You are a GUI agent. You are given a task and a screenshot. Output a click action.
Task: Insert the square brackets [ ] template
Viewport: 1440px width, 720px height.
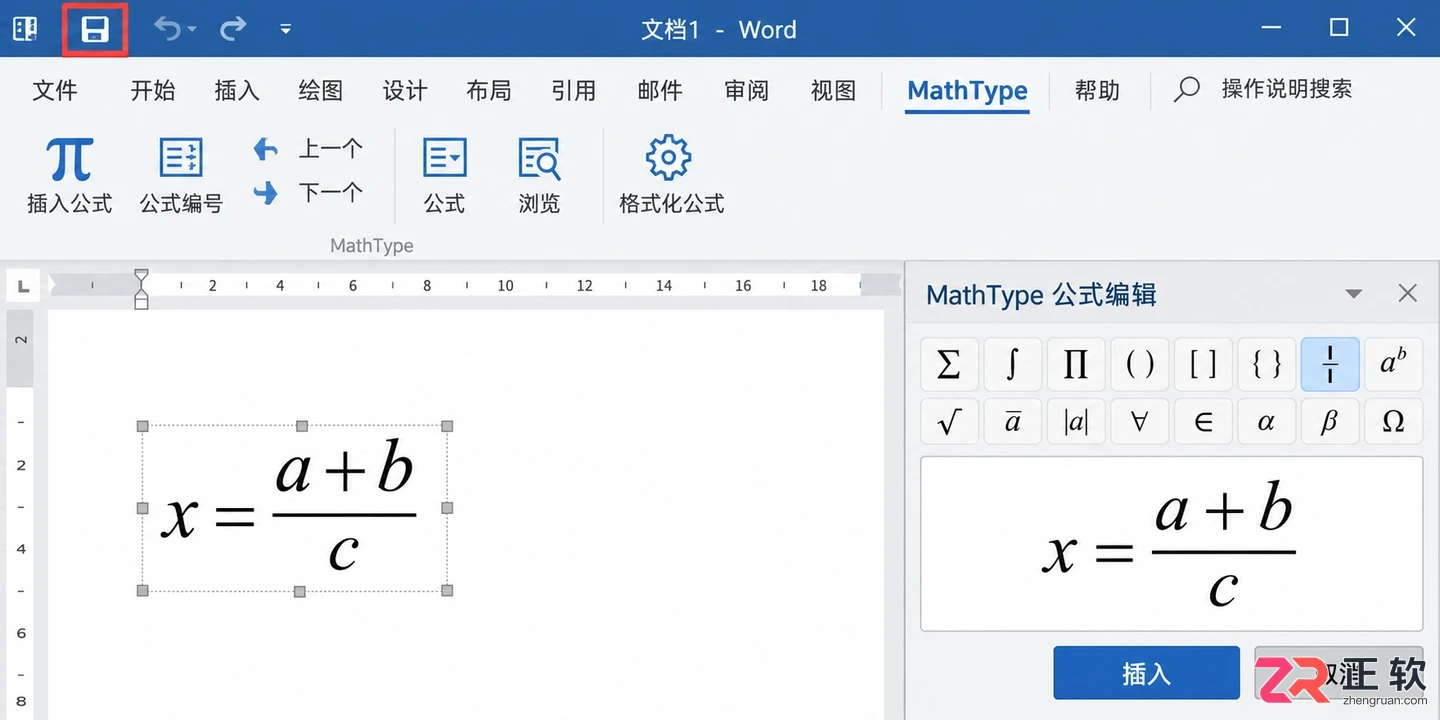tap(1203, 364)
